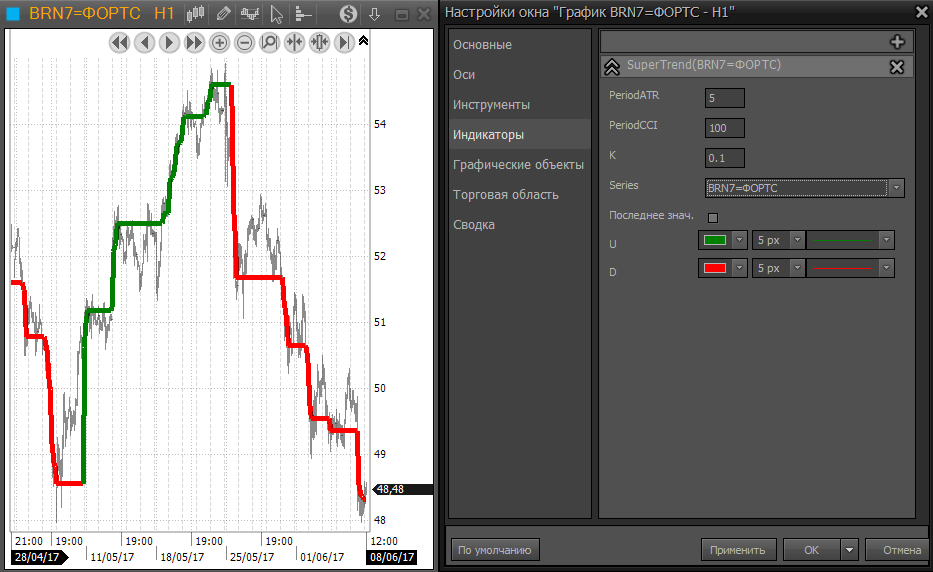Click the dollar sign trading icon
Viewport: 933px width, 572px height.
348,14
